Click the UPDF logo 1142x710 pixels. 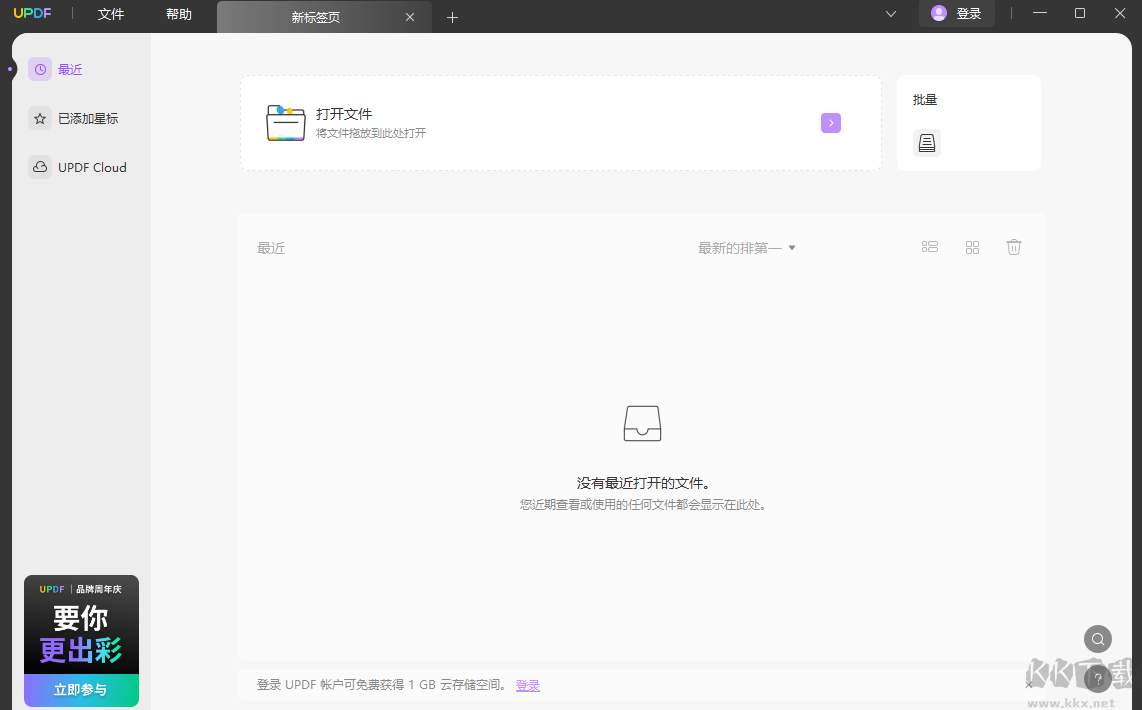[32, 13]
